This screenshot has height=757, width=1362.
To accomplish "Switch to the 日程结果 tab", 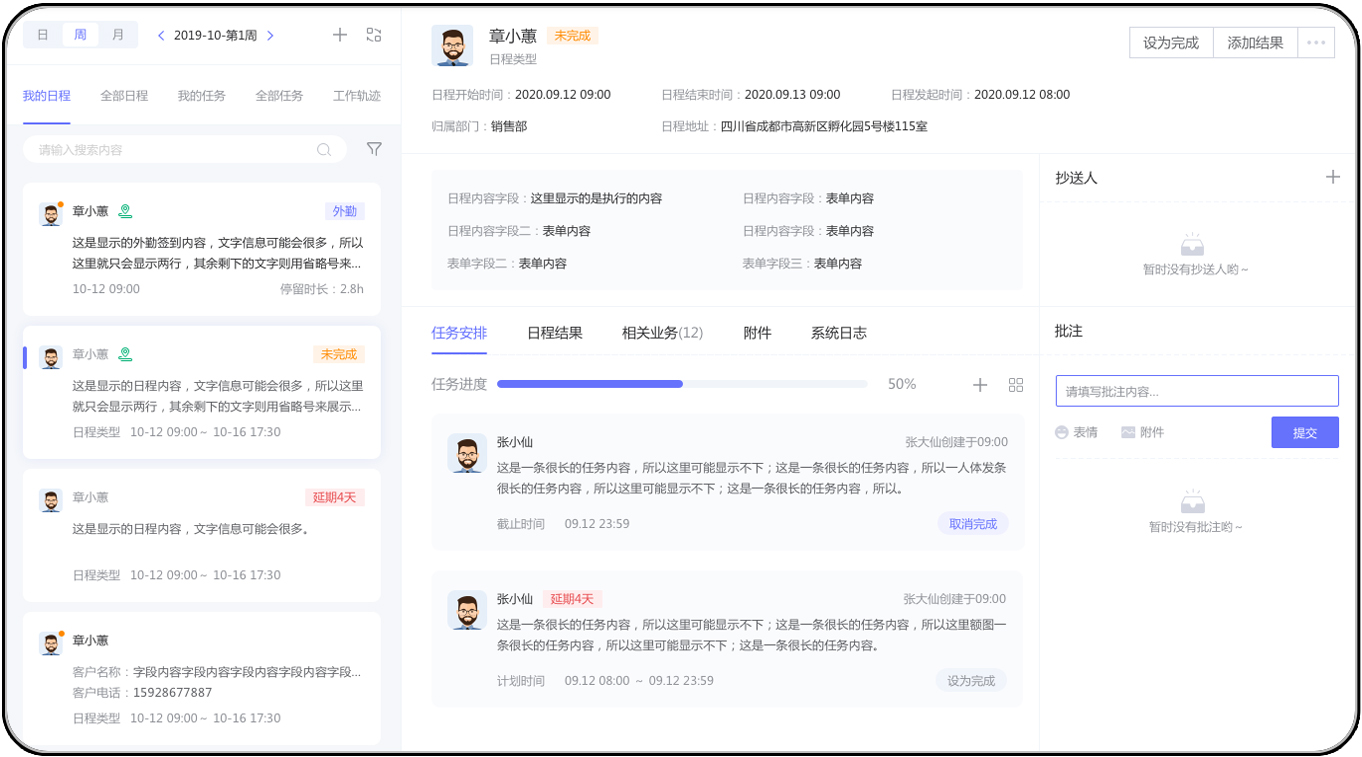I will click(x=555, y=333).
